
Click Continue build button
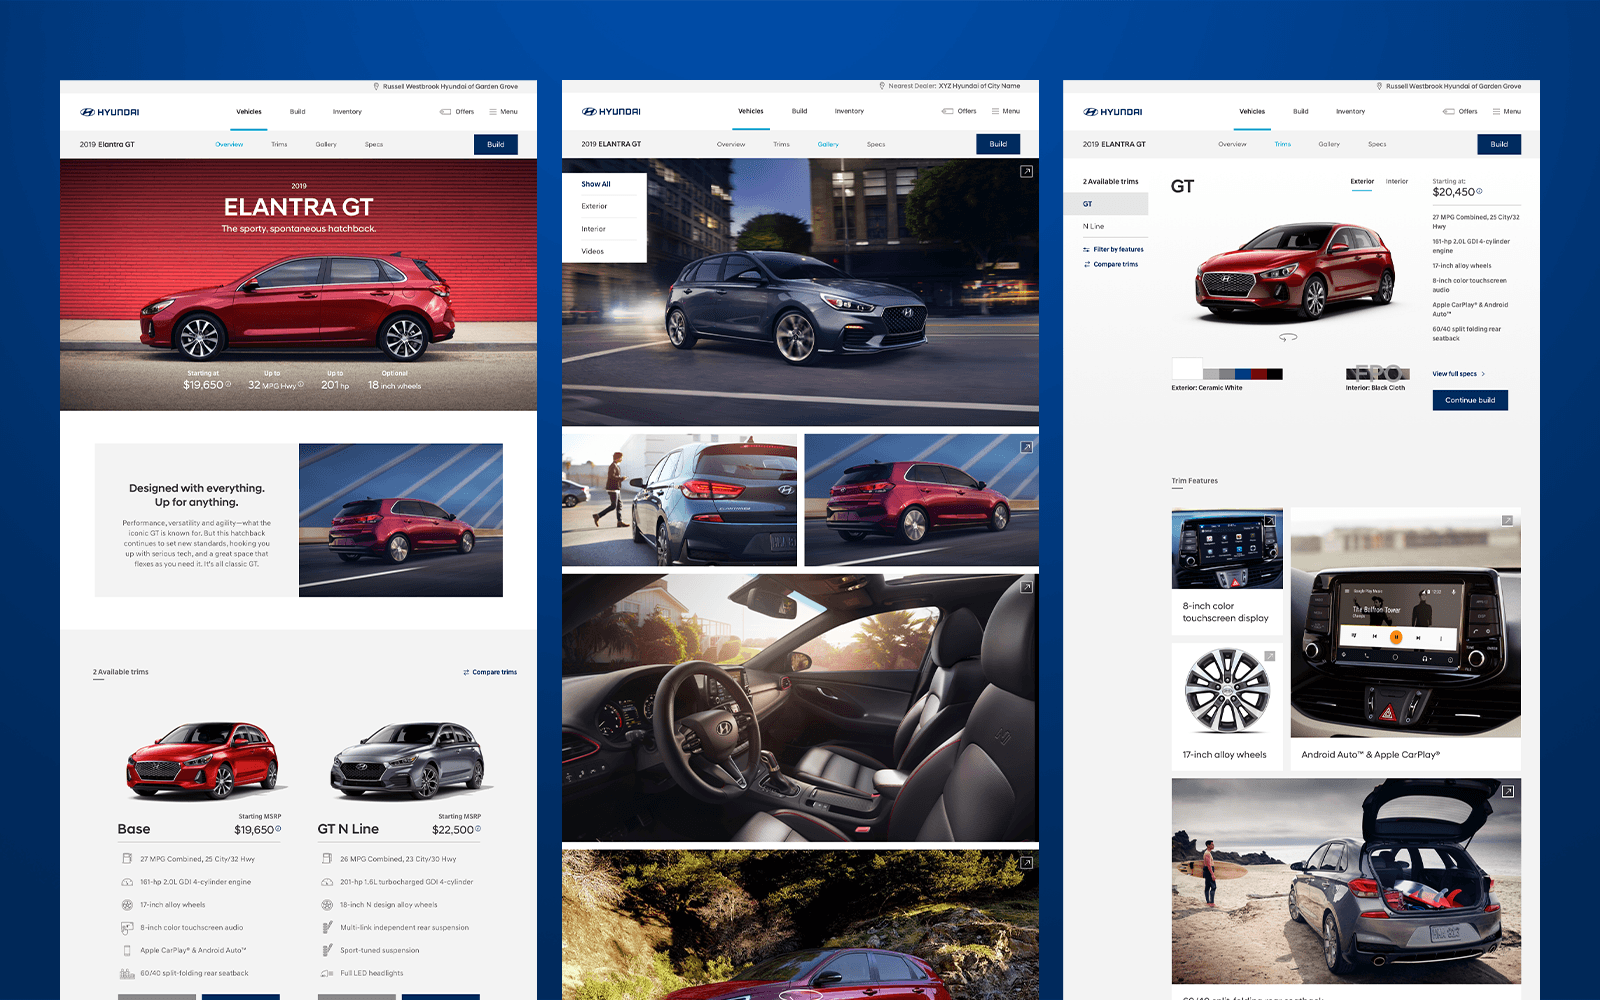pos(1470,400)
